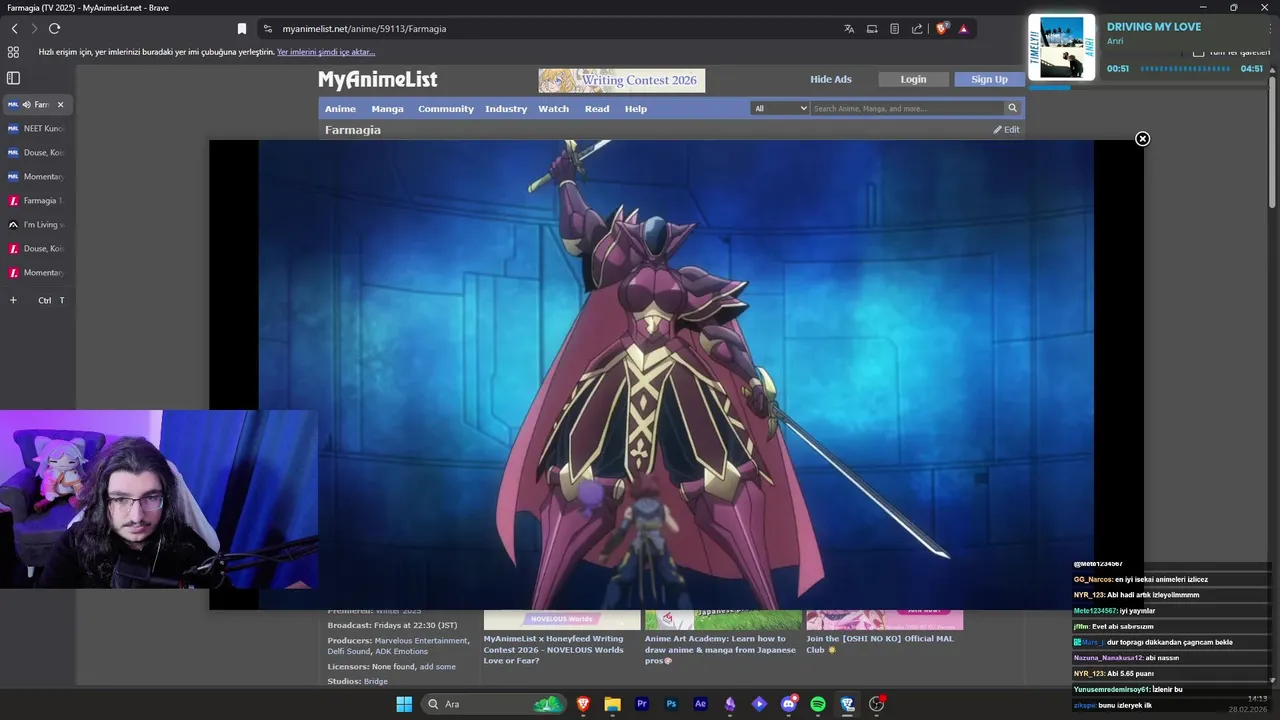Close the active Farmagia tab
This screenshot has height=720, width=1280.
coord(60,104)
